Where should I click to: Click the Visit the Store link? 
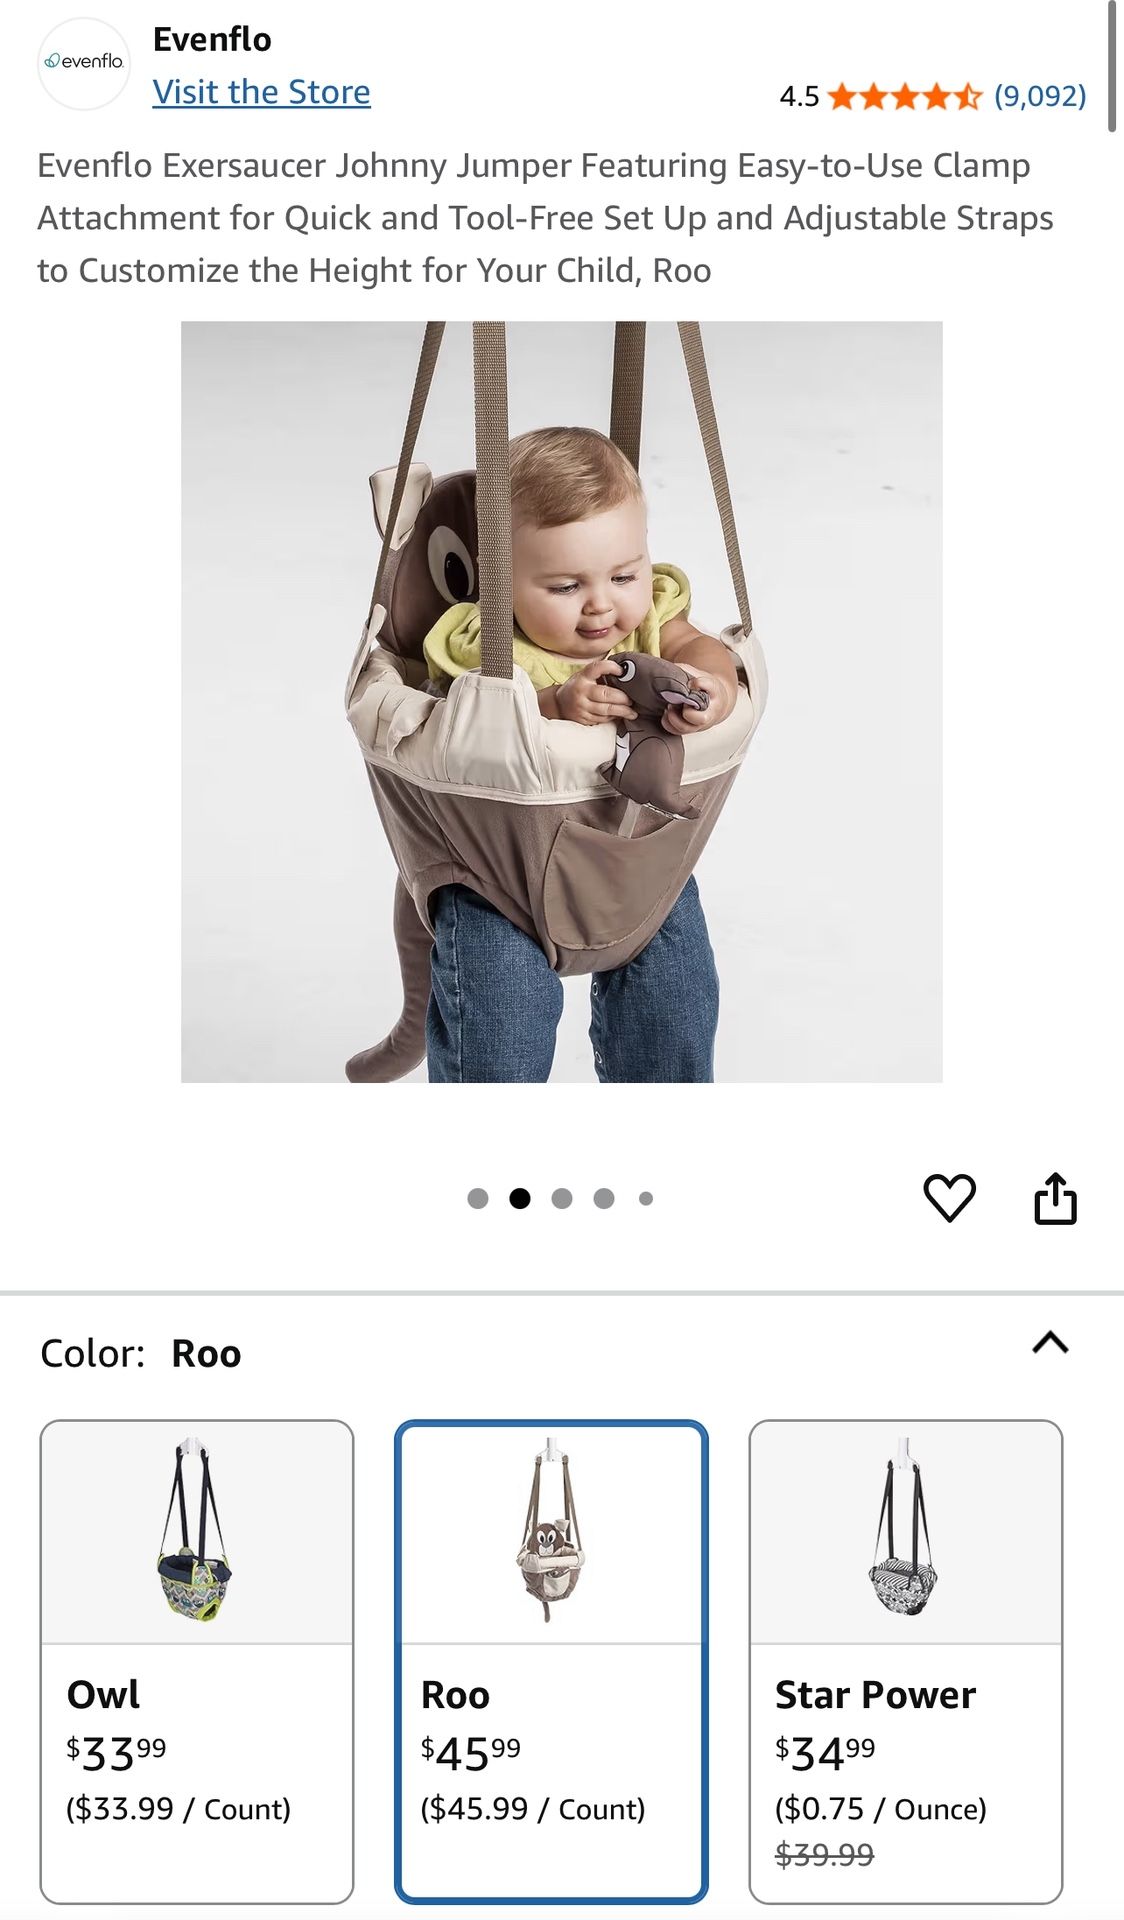(x=262, y=92)
